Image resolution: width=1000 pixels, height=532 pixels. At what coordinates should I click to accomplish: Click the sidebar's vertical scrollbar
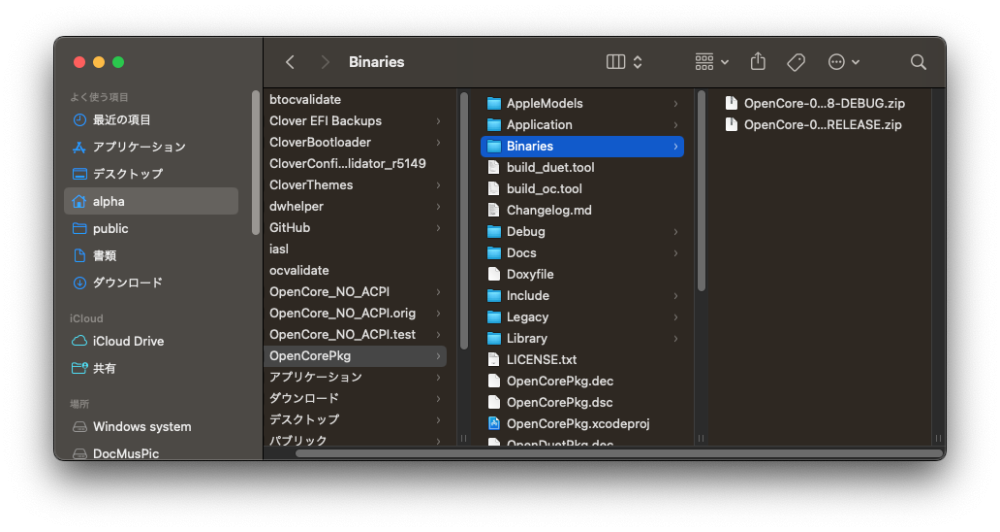(x=256, y=163)
